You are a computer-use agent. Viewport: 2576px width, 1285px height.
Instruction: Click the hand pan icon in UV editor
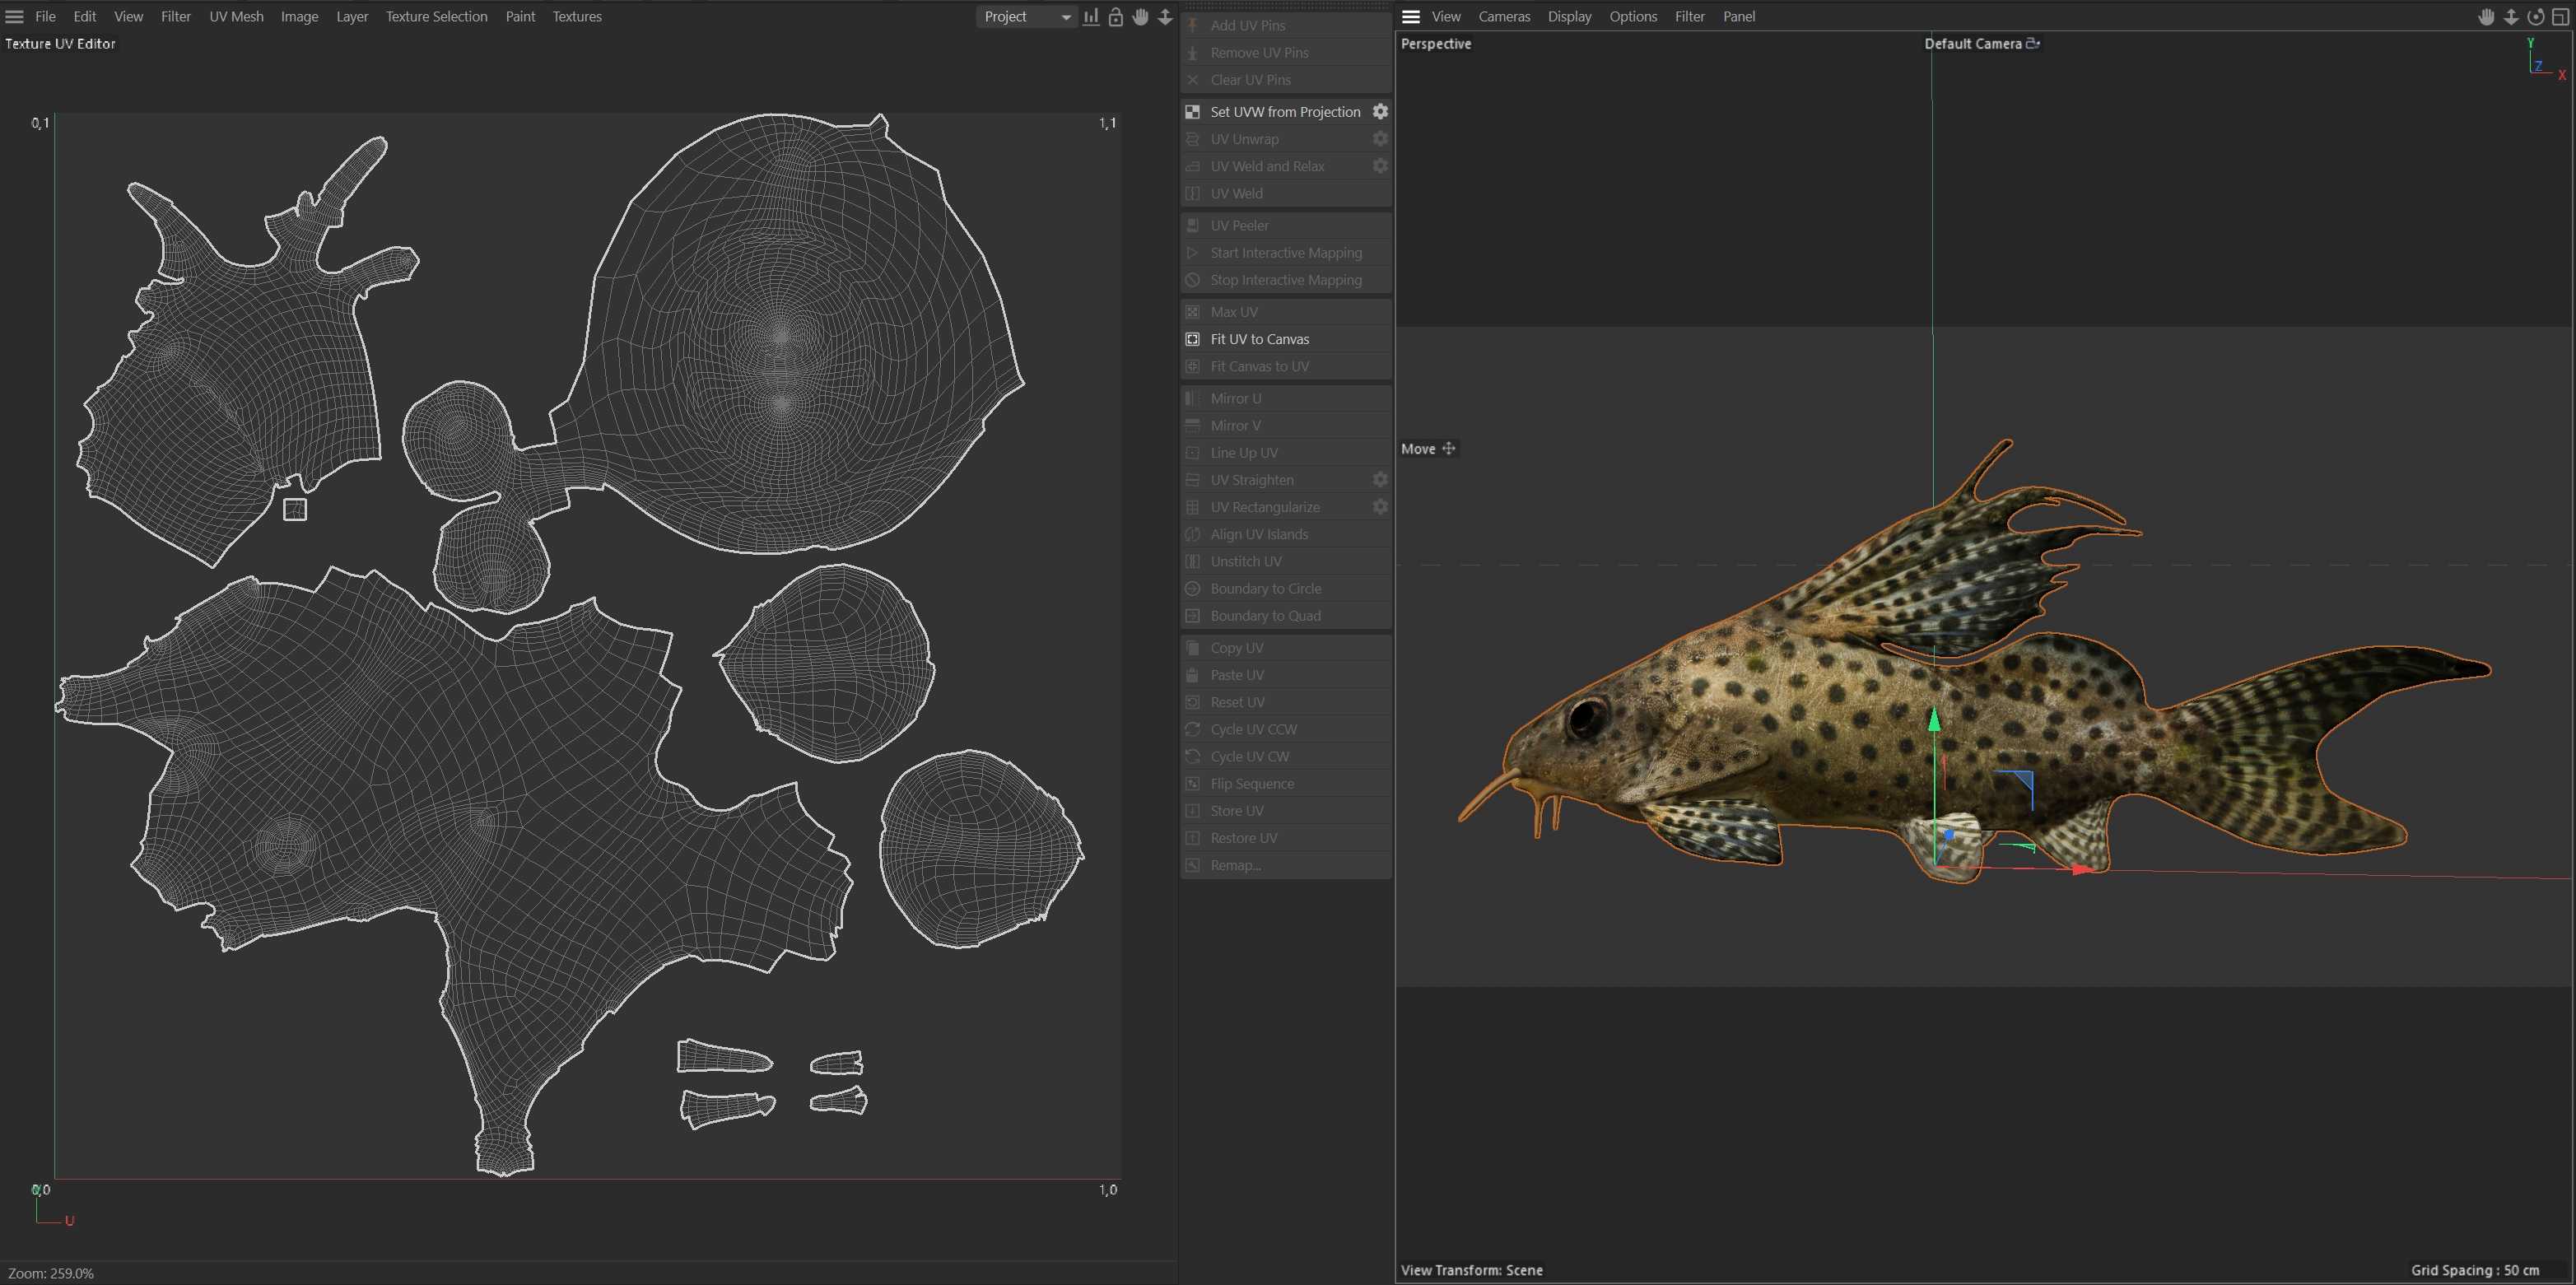(x=1140, y=16)
